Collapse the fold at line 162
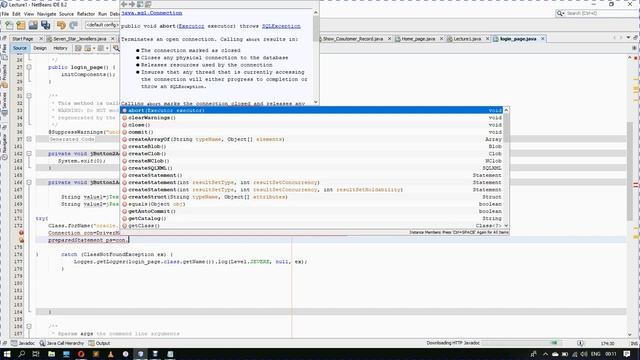Screen dimensions: 640x360 [x=29, y=153]
